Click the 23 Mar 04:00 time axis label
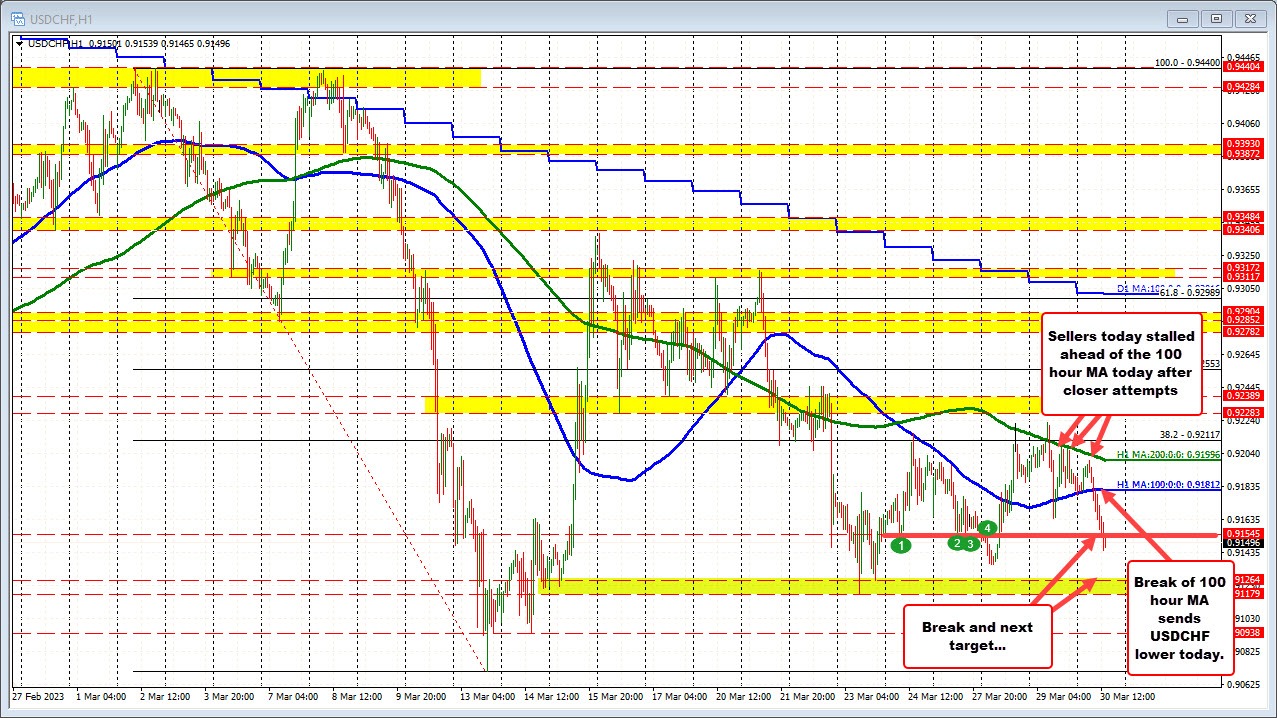 point(874,696)
